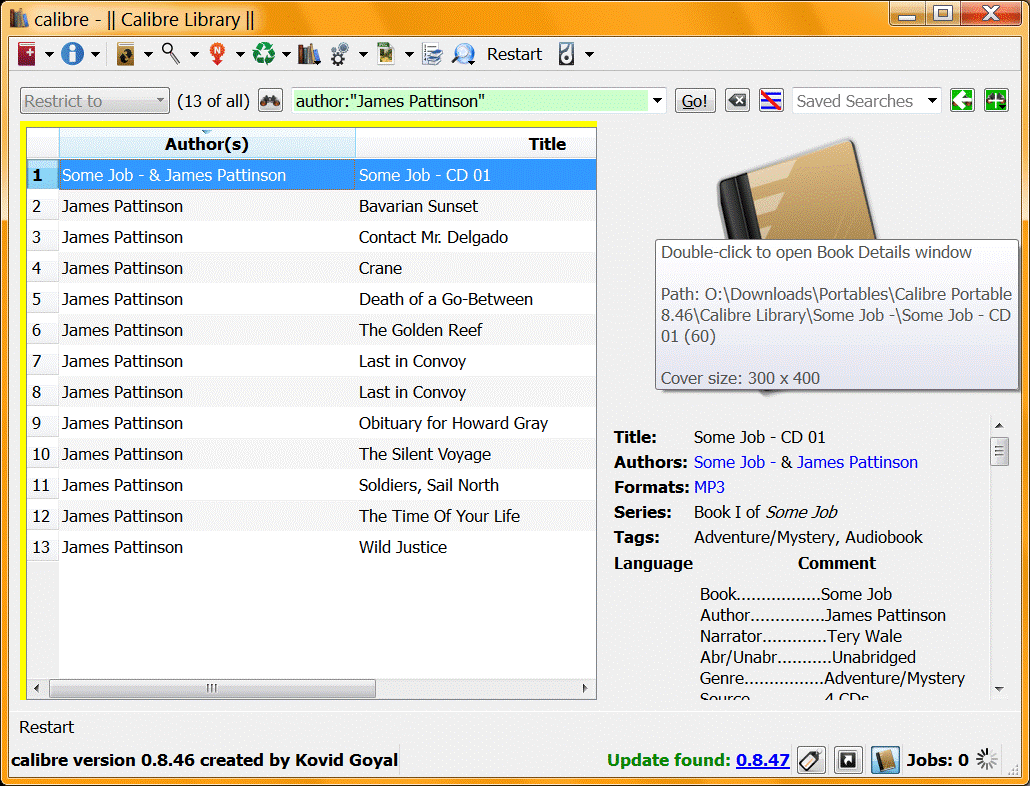Expand the Convert books dropdown arrow

tap(148, 55)
